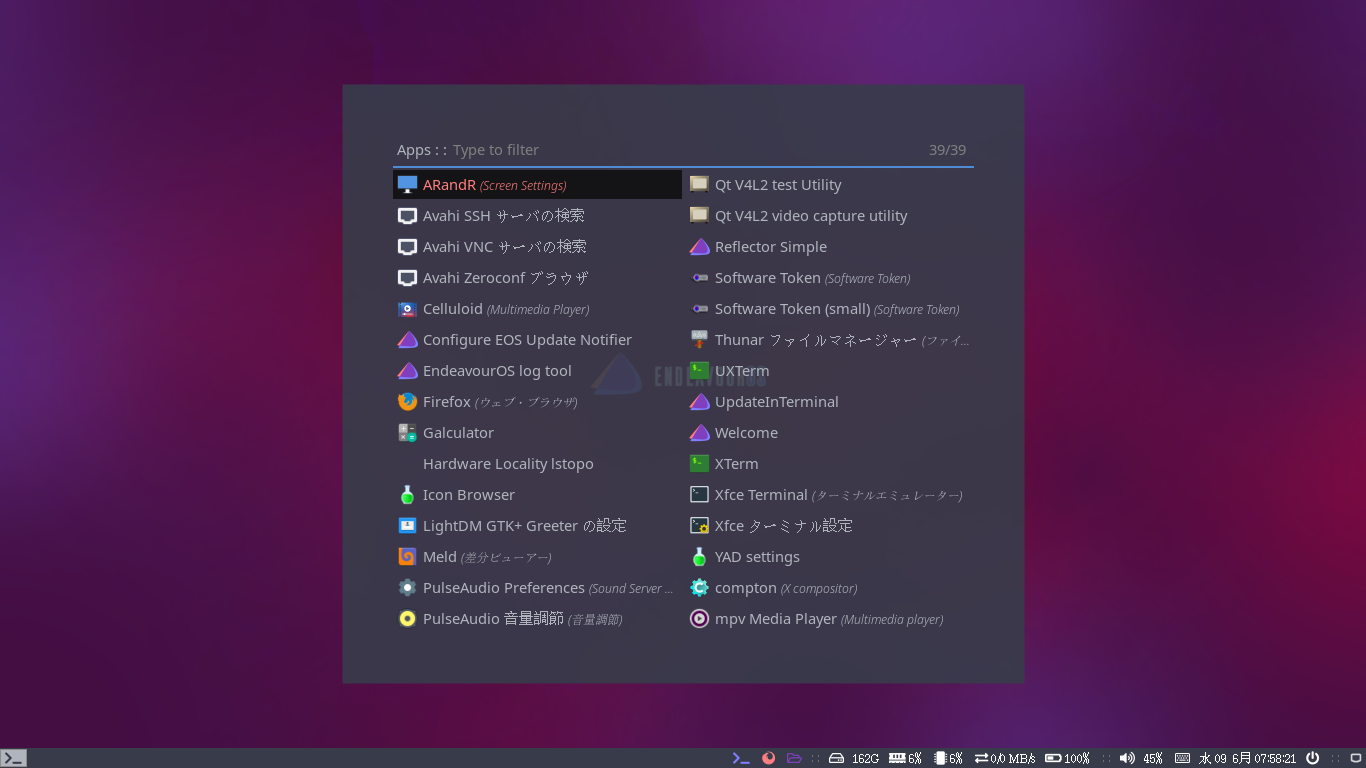
Task: Launch Meld diff viewer icon
Action: coord(407,557)
